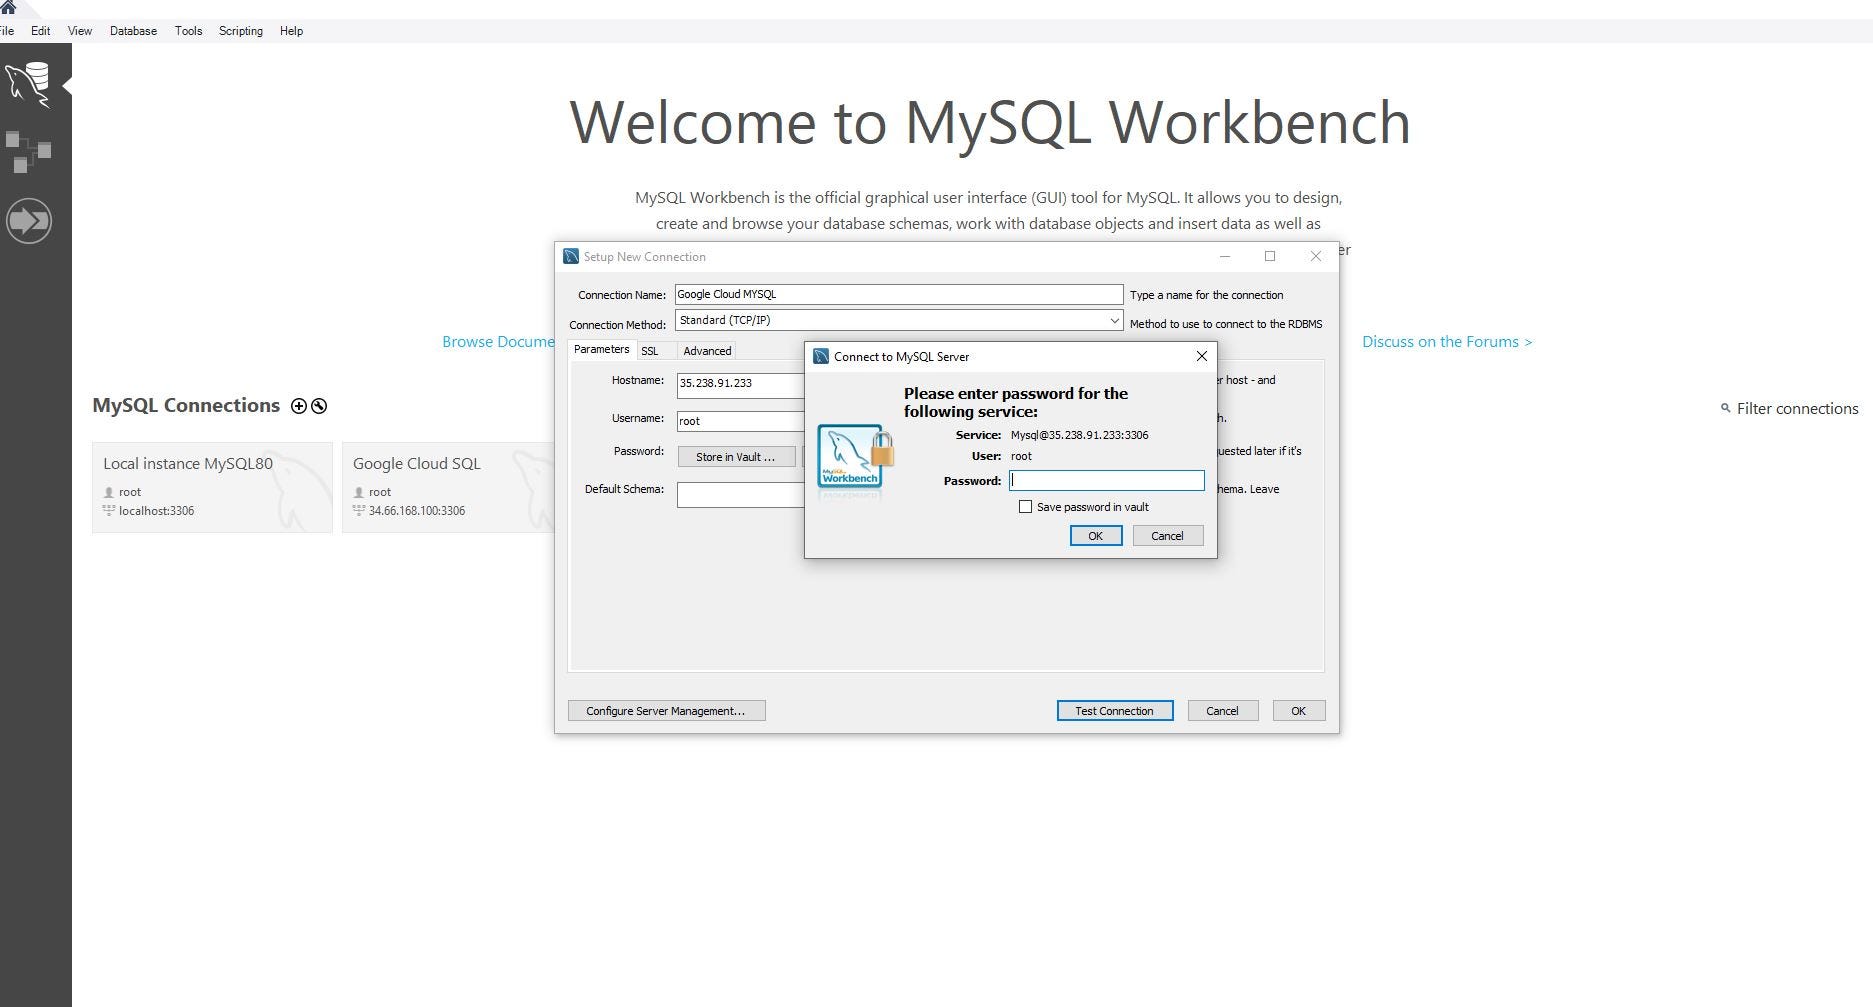Screen dimensions: 1873x1007
Task: Open the Database menu
Action: (x=133, y=31)
